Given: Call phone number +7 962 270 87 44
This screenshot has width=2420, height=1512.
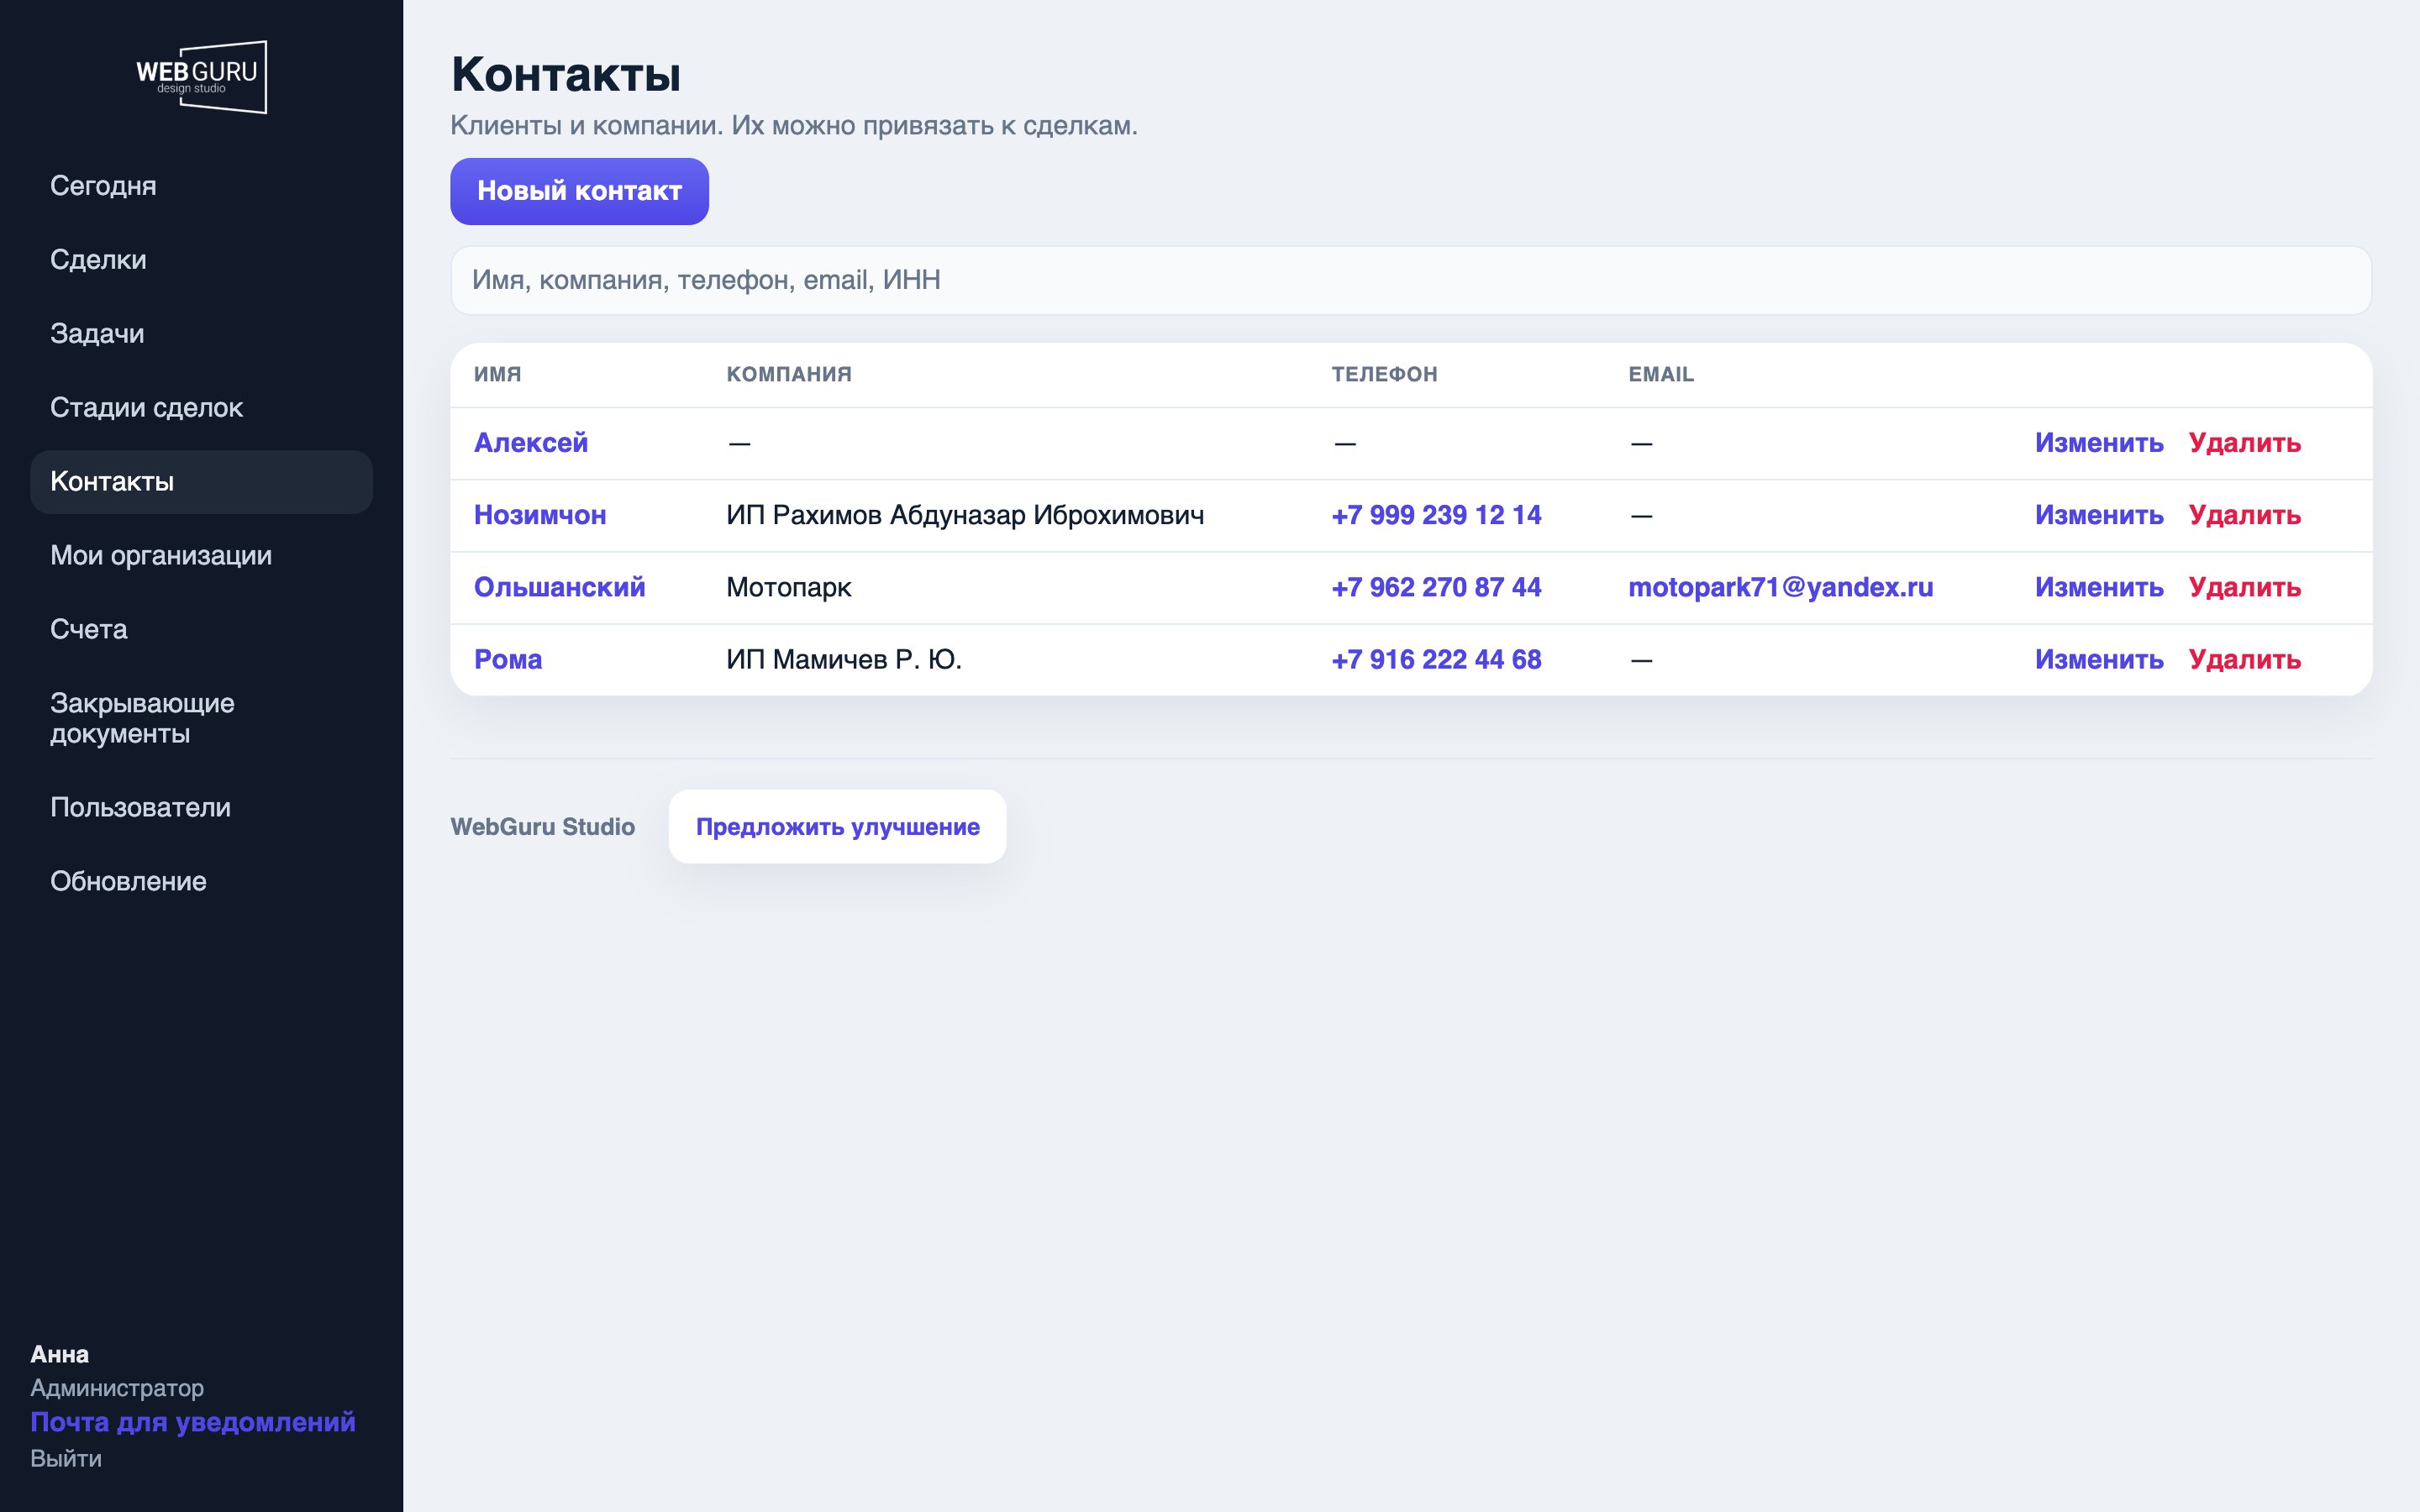Looking at the screenshot, I should click(x=1436, y=588).
